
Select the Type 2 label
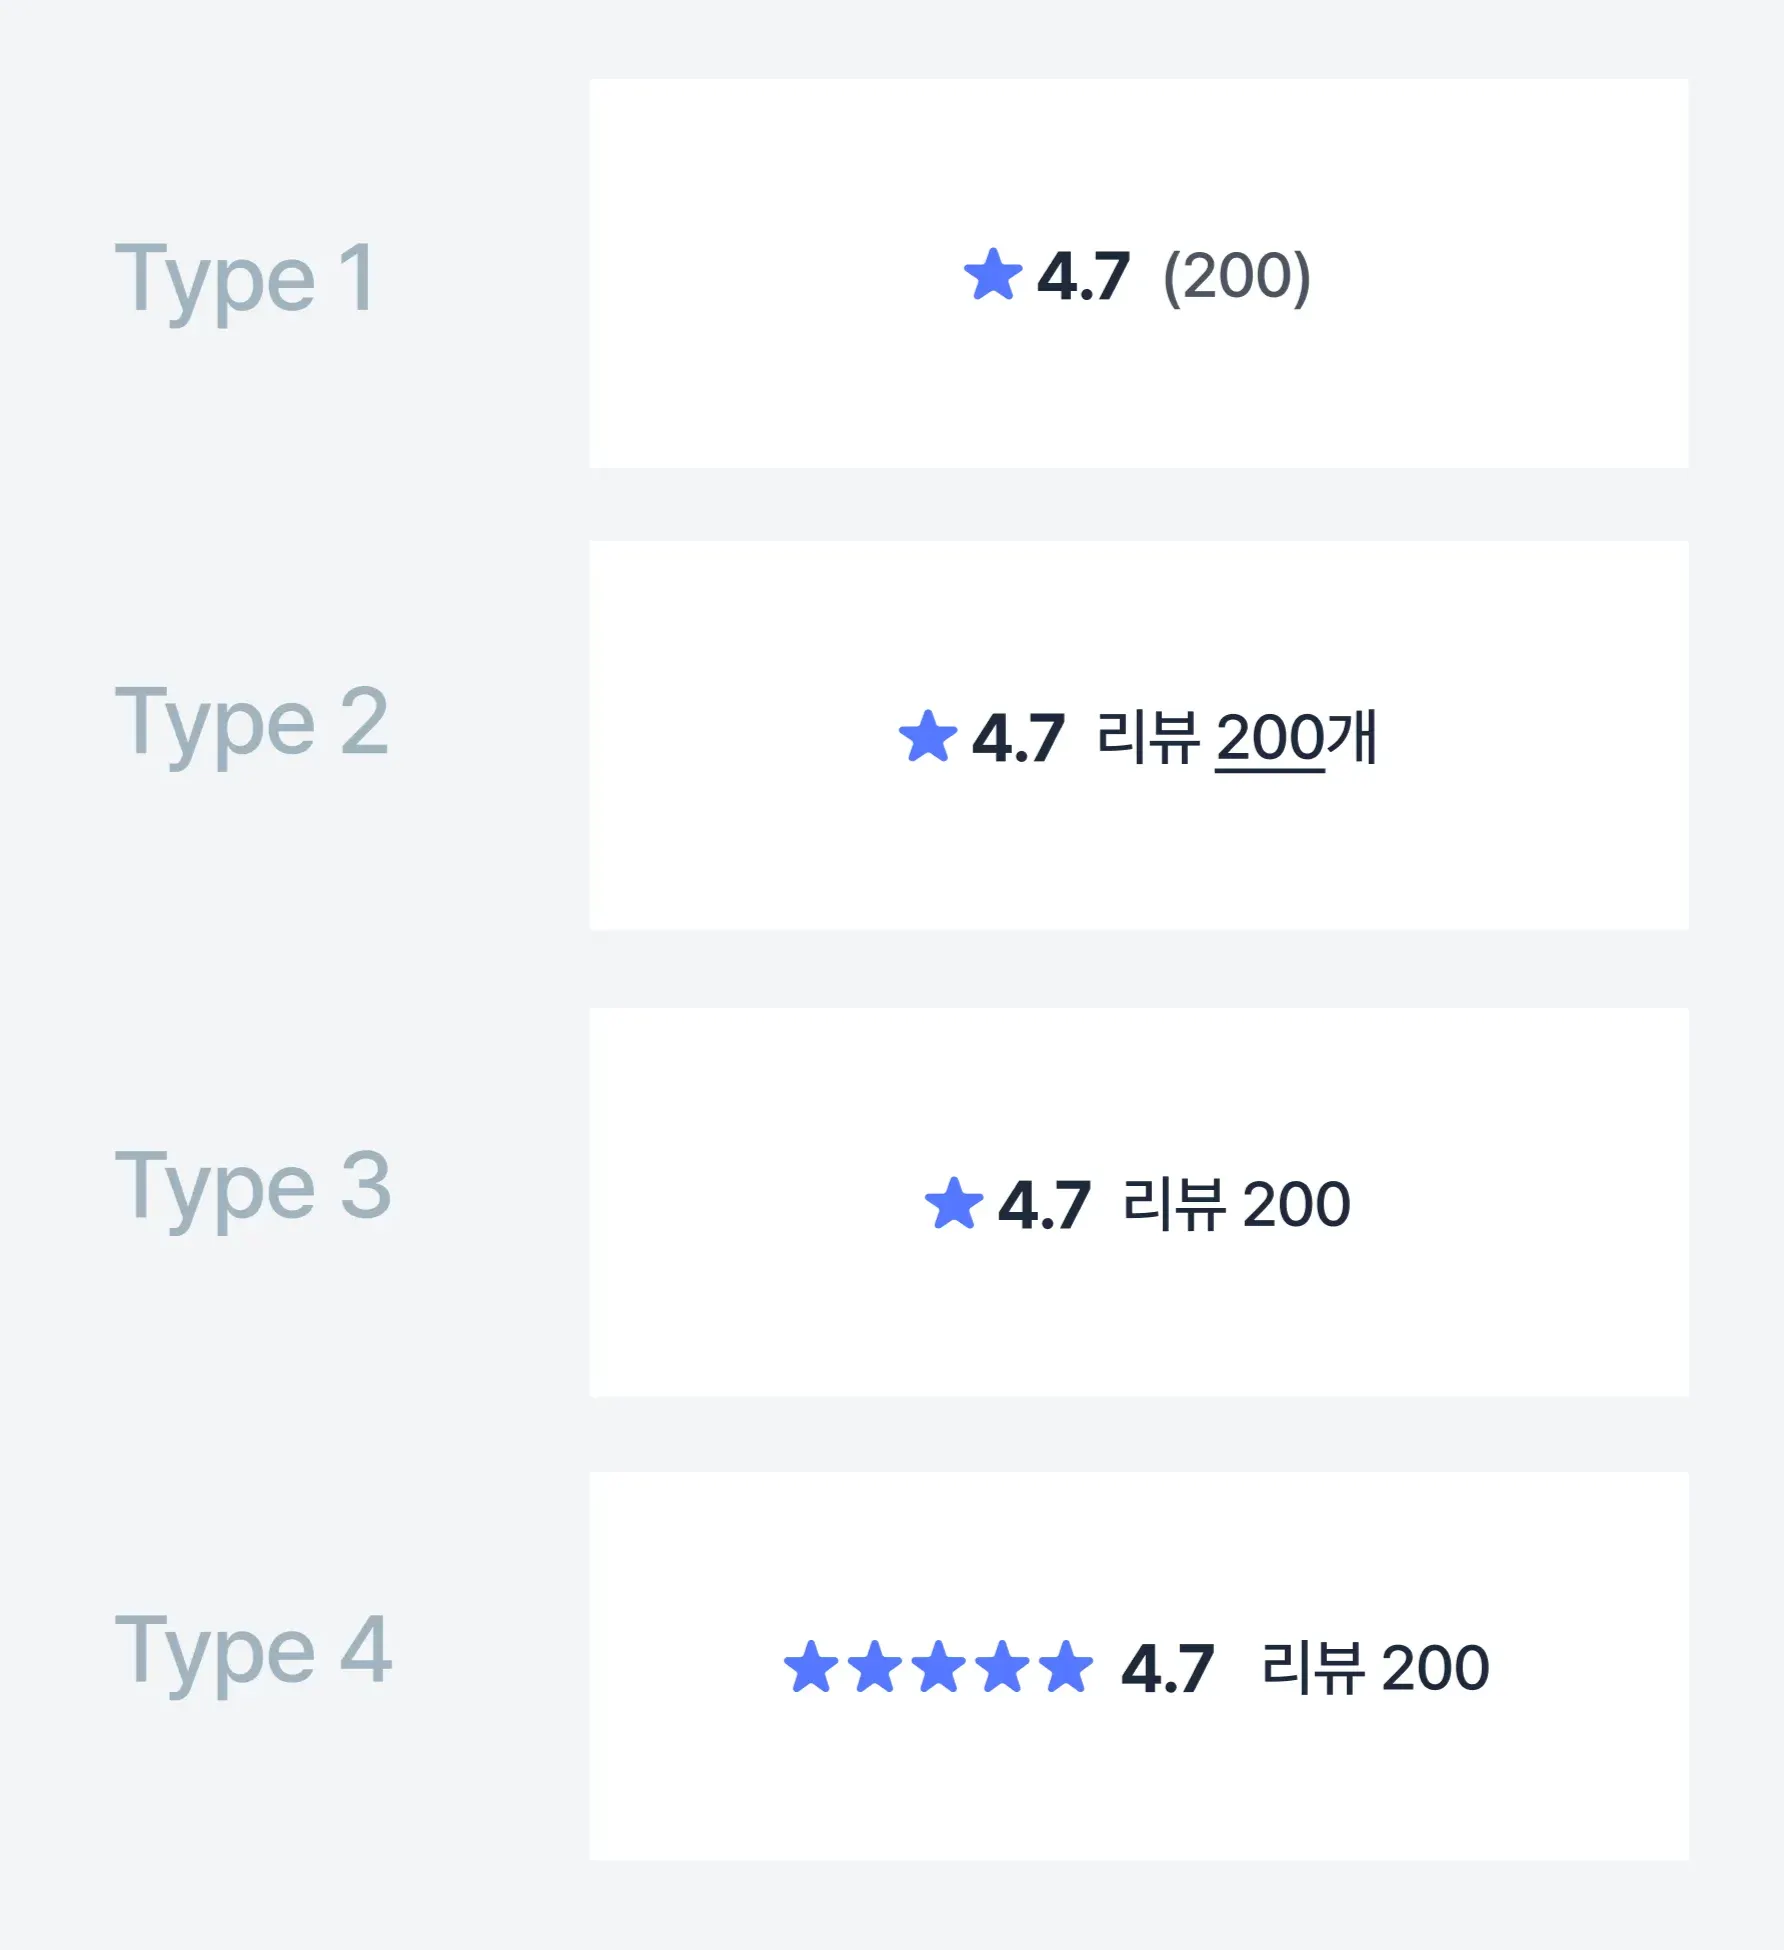251,722
